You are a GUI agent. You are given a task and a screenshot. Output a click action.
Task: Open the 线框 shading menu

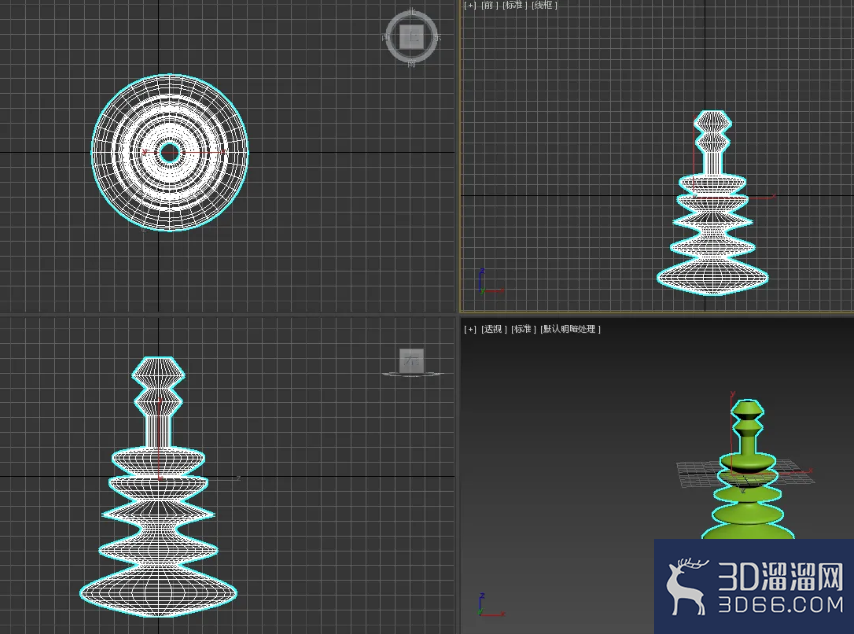[544, 5]
